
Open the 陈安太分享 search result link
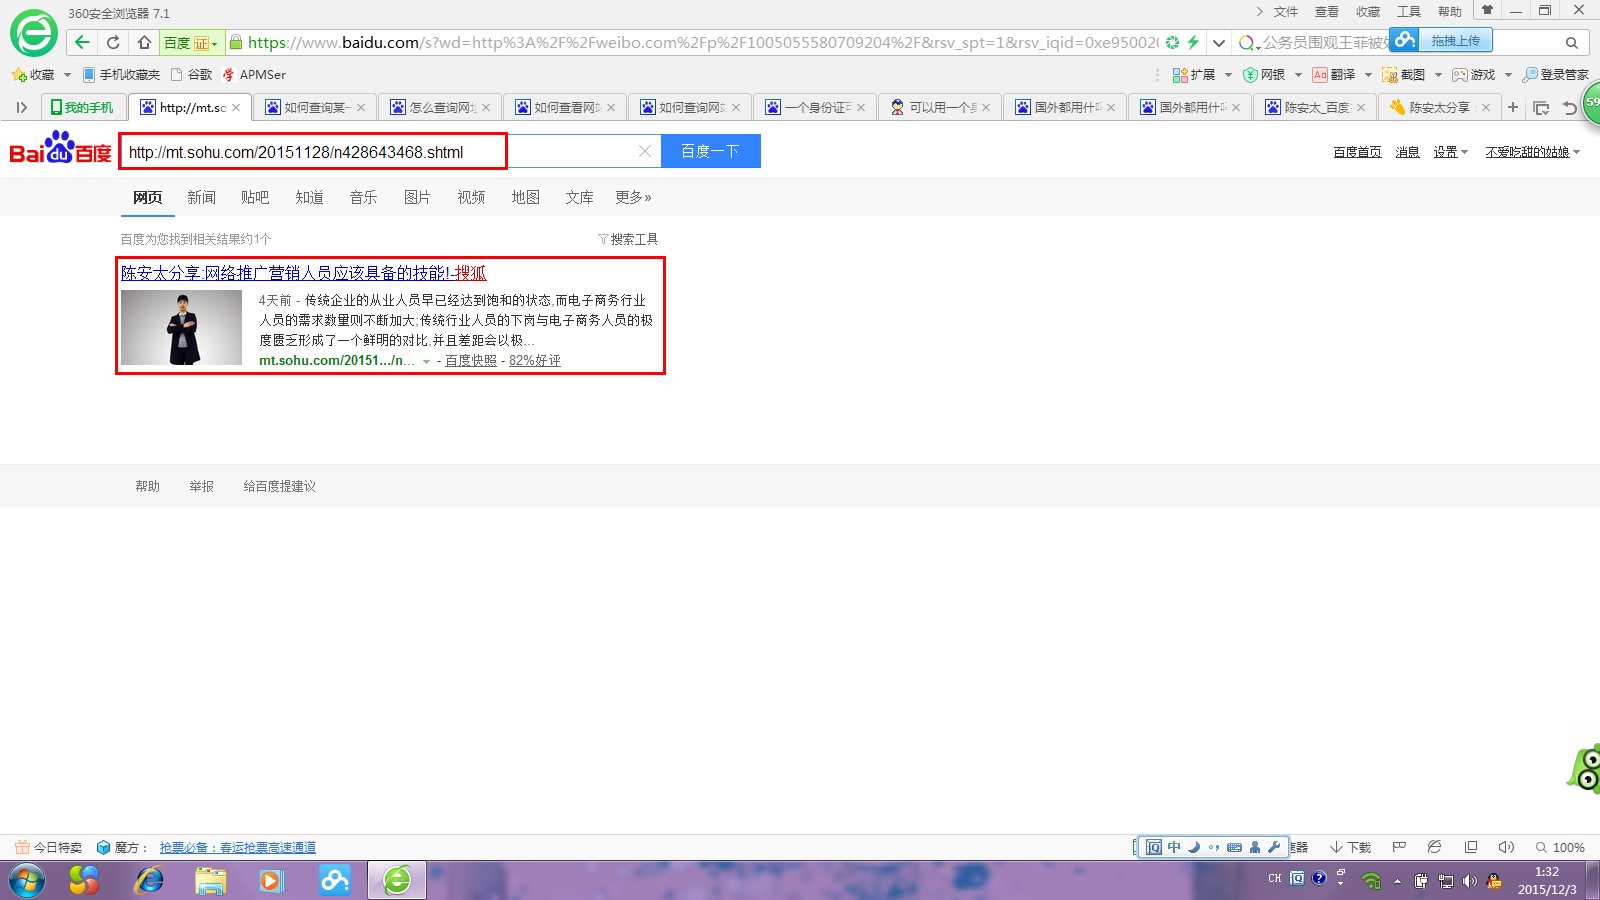(x=303, y=273)
